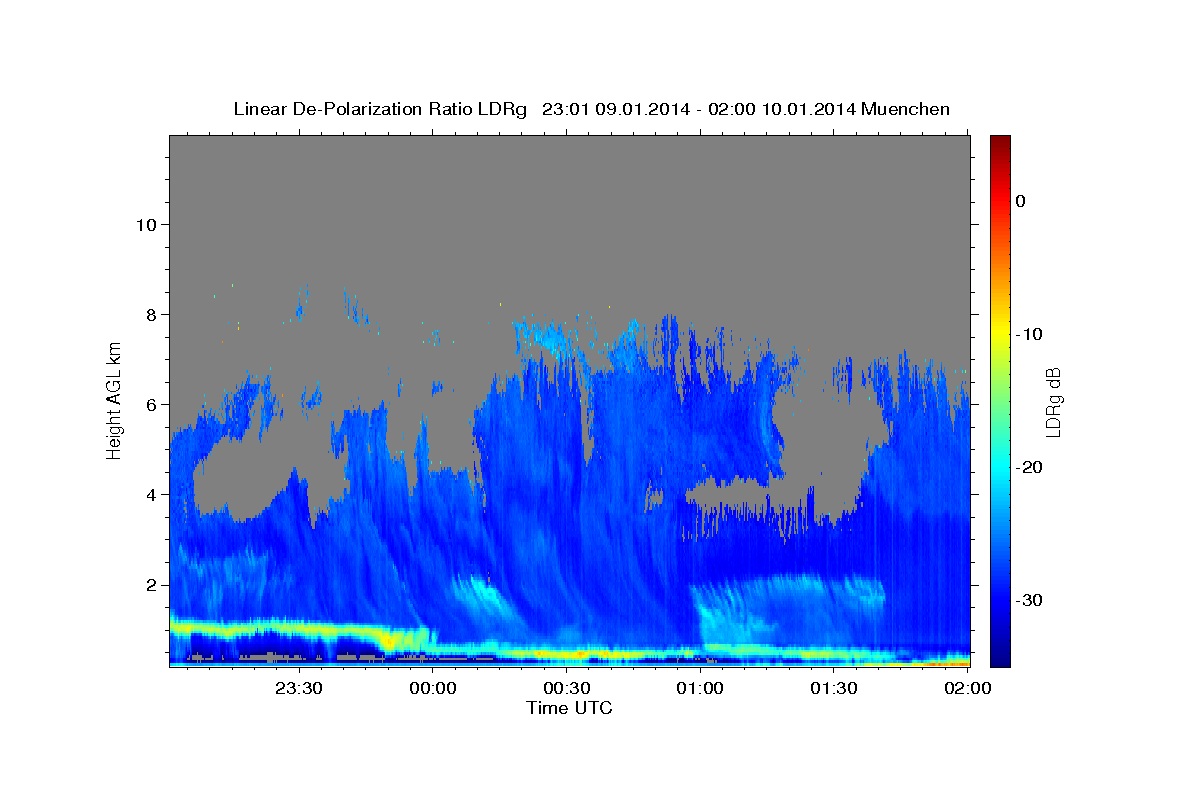Click the 'Time UTC' axis label

(x=569, y=708)
